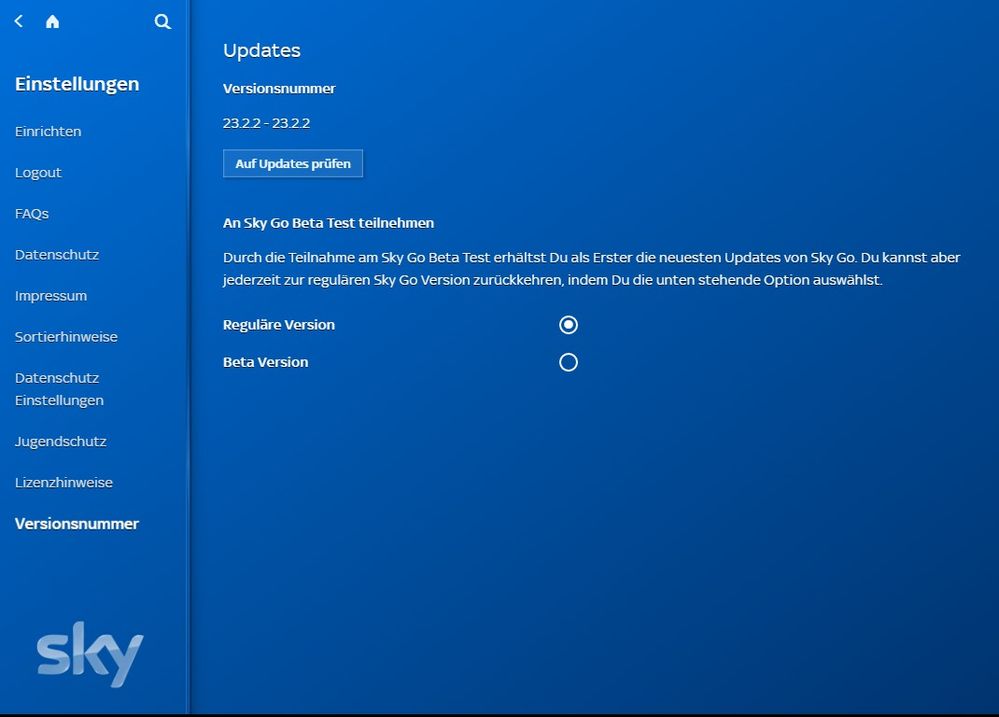Check for updates with Auf Updates prüfen
The image size is (999, 717).
pyautogui.click(x=293, y=164)
